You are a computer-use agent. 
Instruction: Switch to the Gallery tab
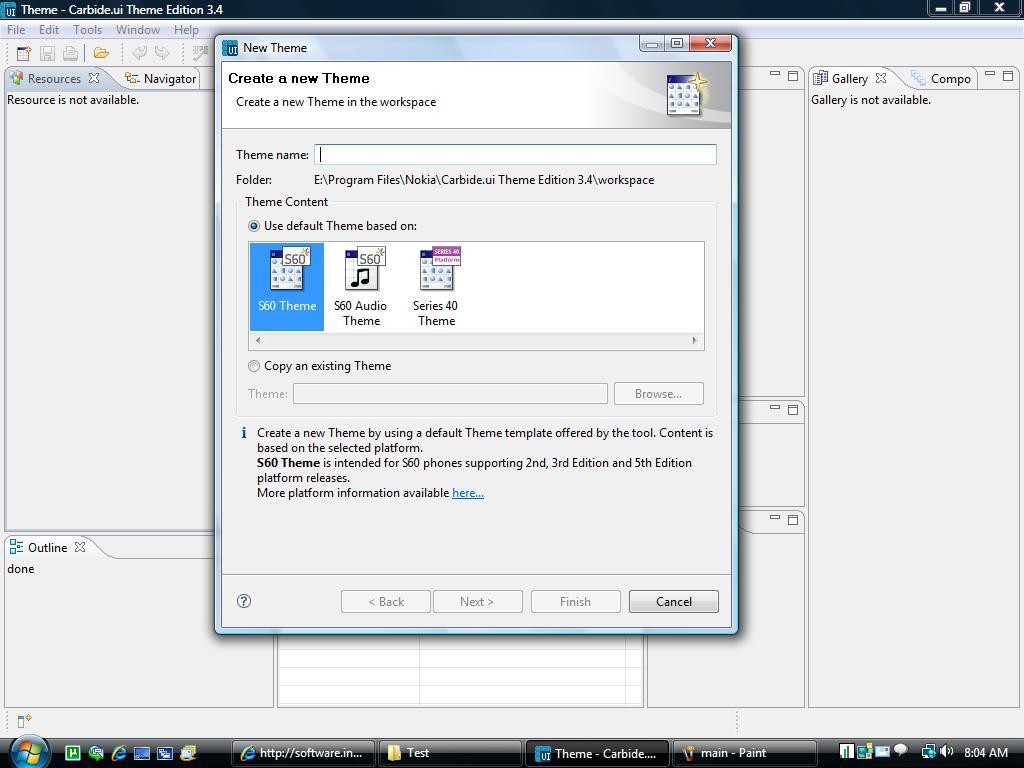(x=848, y=79)
